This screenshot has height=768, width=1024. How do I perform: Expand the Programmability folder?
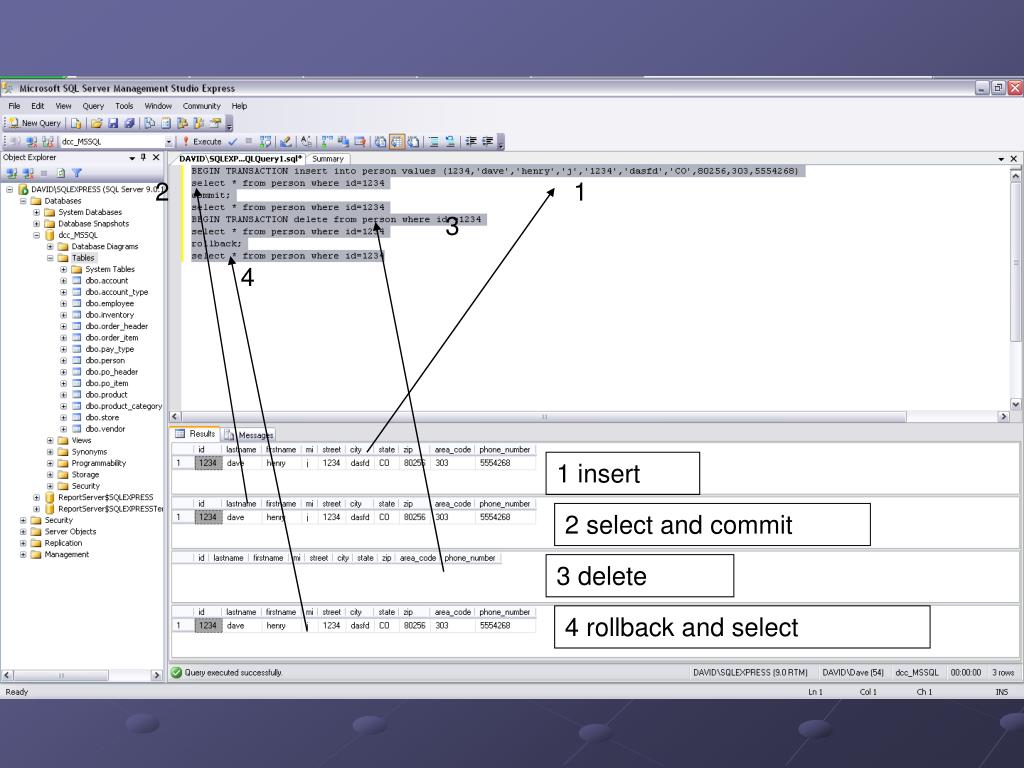click(50, 463)
